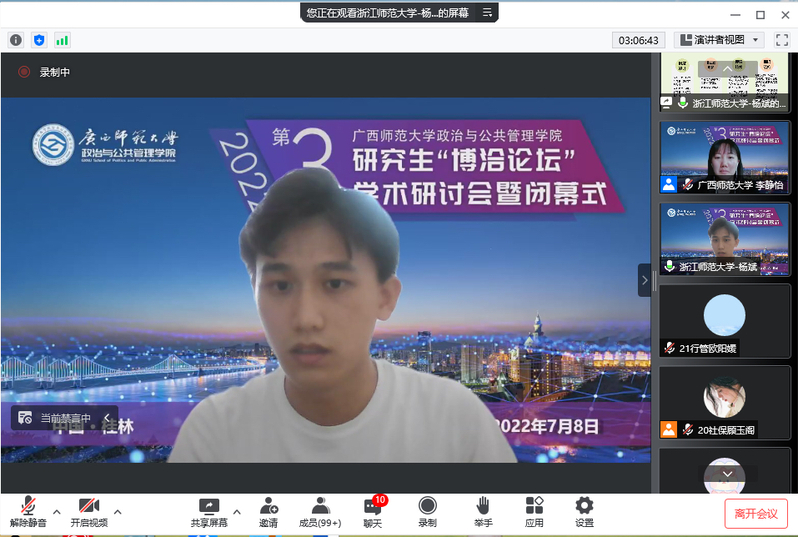This screenshot has height=537, width=798.
Task: Click the meeting timer 03:06:43
Action: pyautogui.click(x=638, y=40)
